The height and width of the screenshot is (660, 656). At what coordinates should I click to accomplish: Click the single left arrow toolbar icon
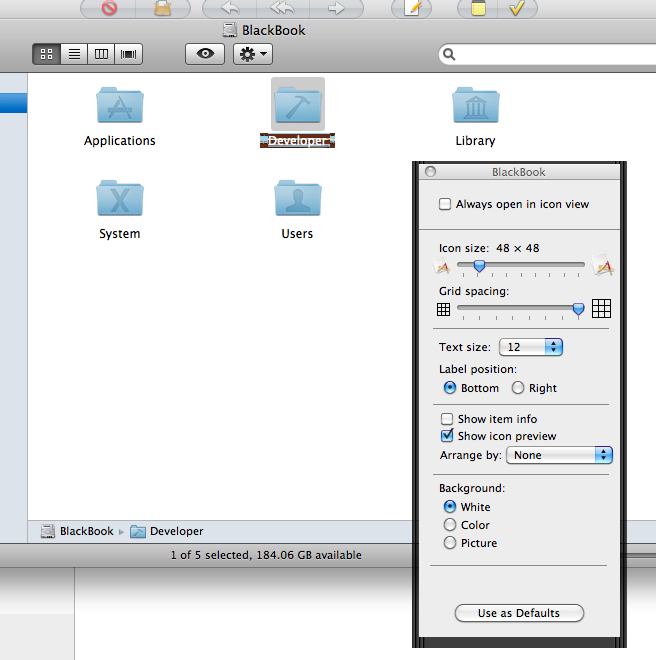pyautogui.click(x=230, y=8)
